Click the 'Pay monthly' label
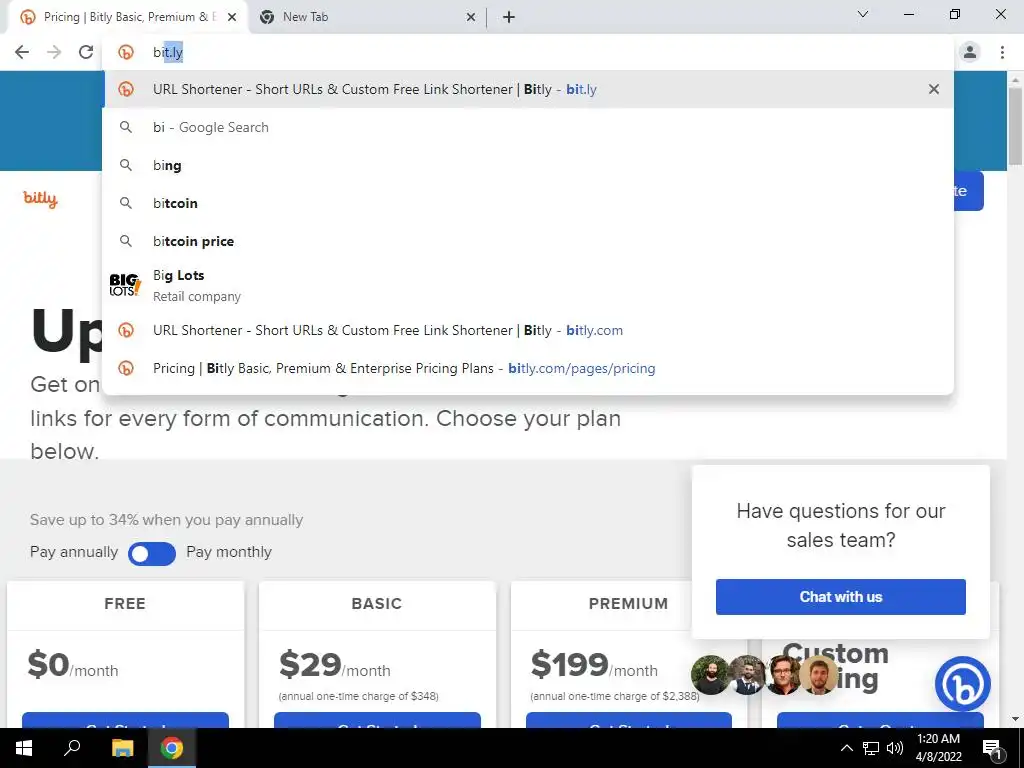Screen dimensions: 1024x768 tap(229, 552)
